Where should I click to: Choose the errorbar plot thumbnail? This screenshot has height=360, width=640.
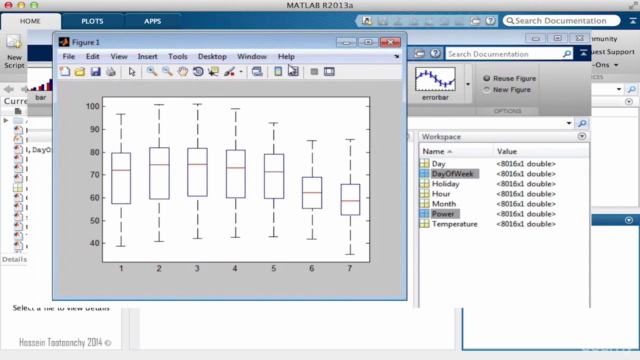(435, 84)
